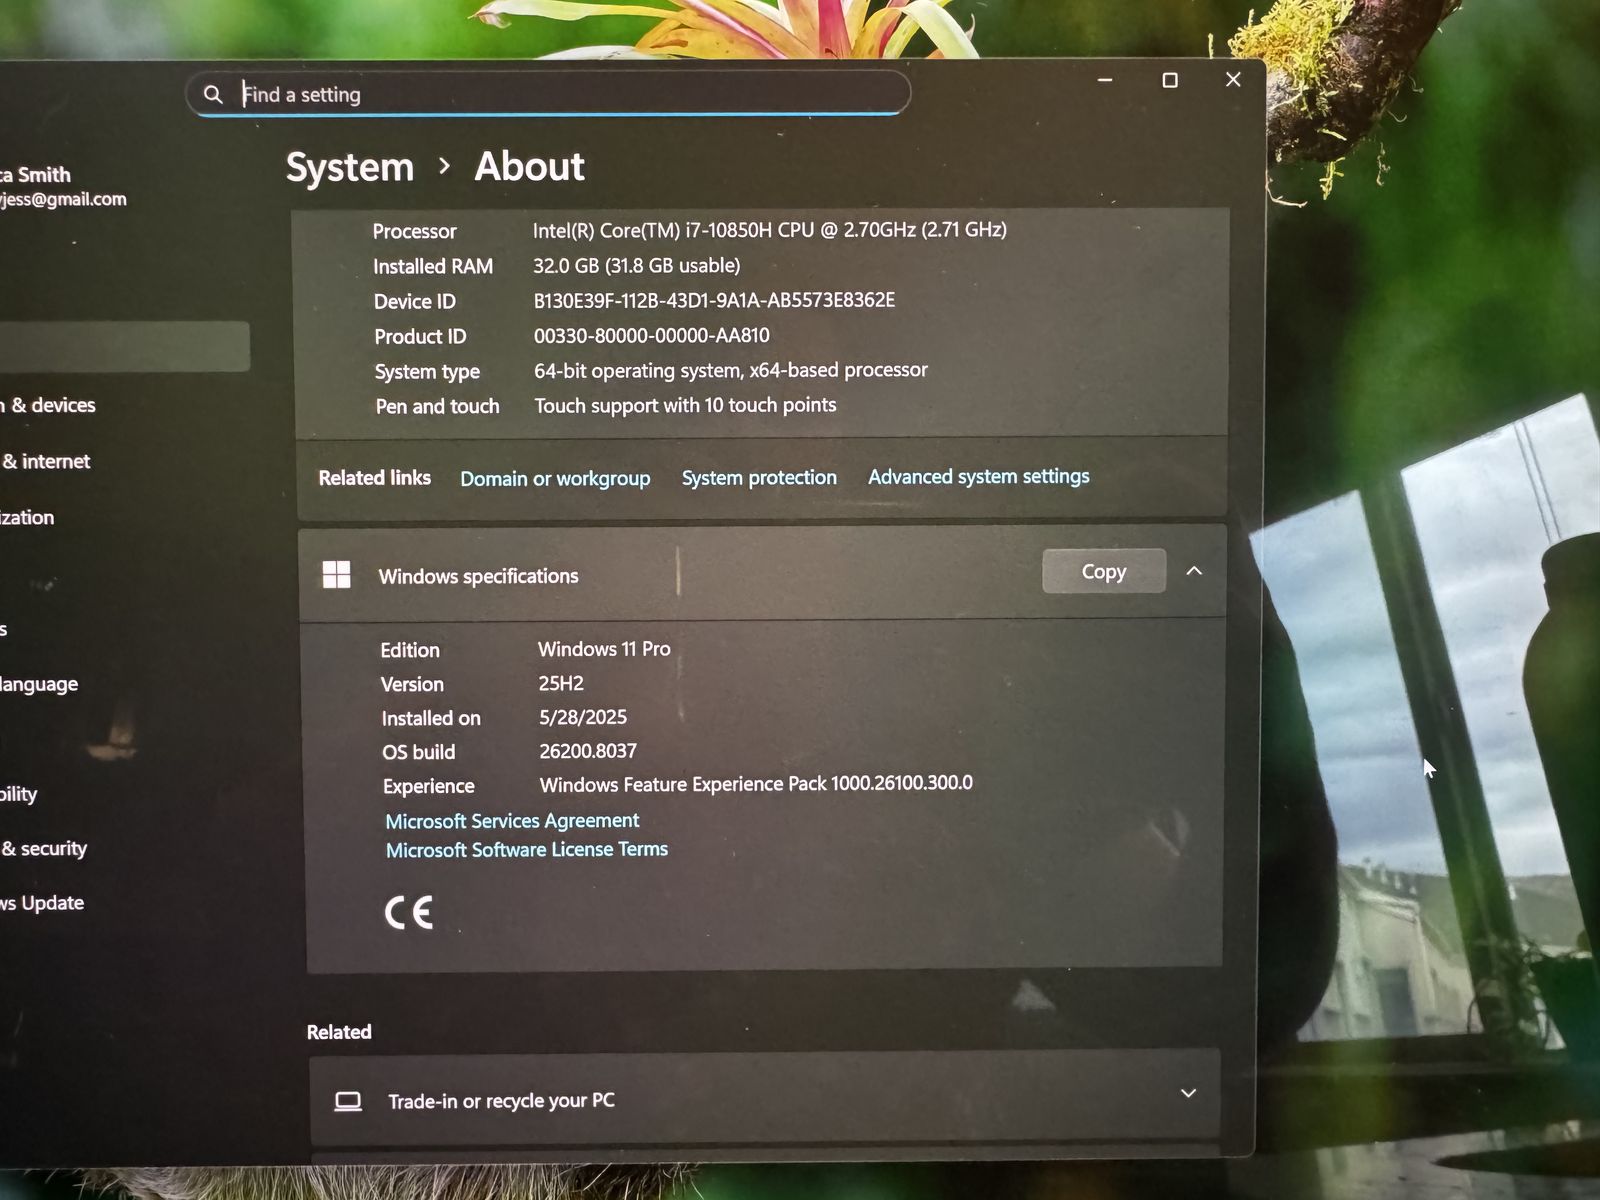Click the magnifier search icon
1600x1200 pixels.
pos(212,95)
